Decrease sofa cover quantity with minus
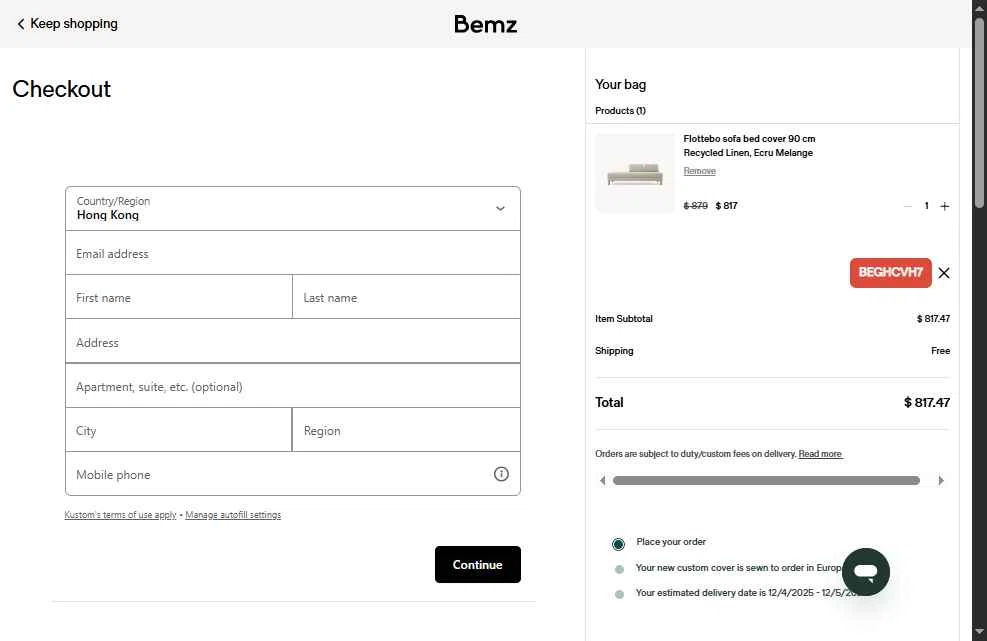 (908, 207)
